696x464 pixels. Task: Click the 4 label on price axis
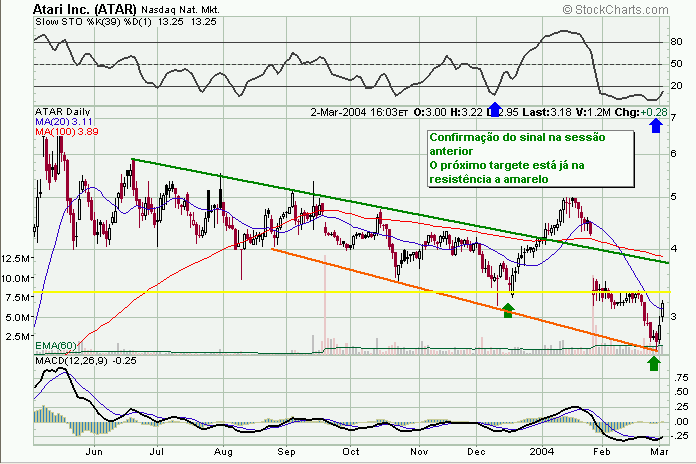click(x=673, y=249)
